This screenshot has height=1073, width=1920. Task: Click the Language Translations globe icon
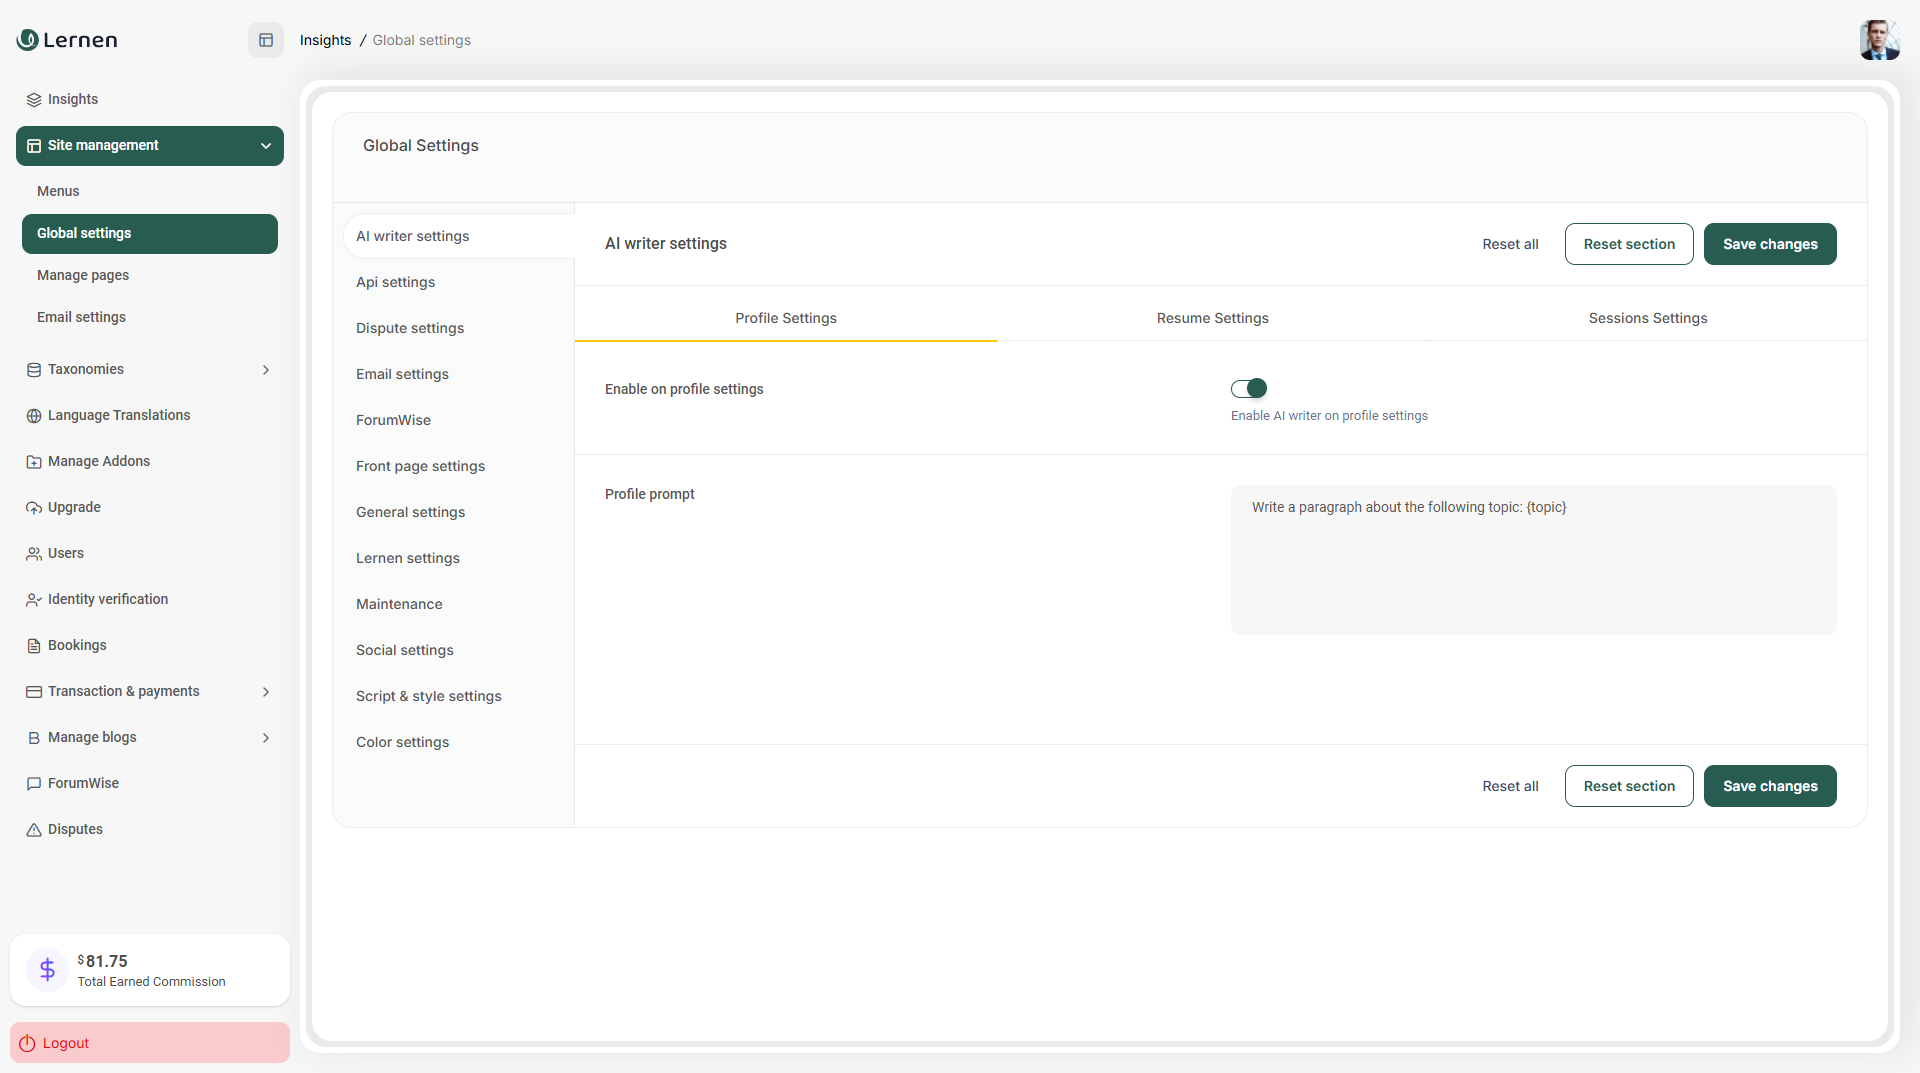point(34,416)
